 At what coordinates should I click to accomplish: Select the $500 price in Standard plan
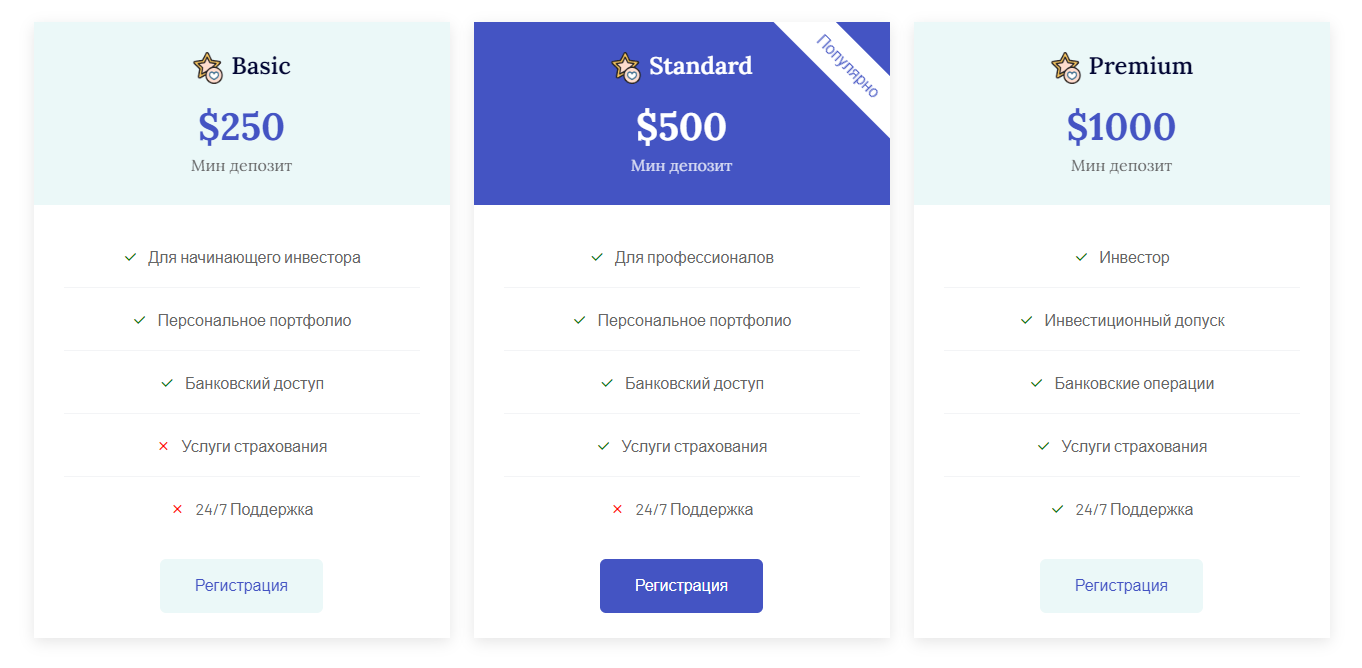click(681, 127)
